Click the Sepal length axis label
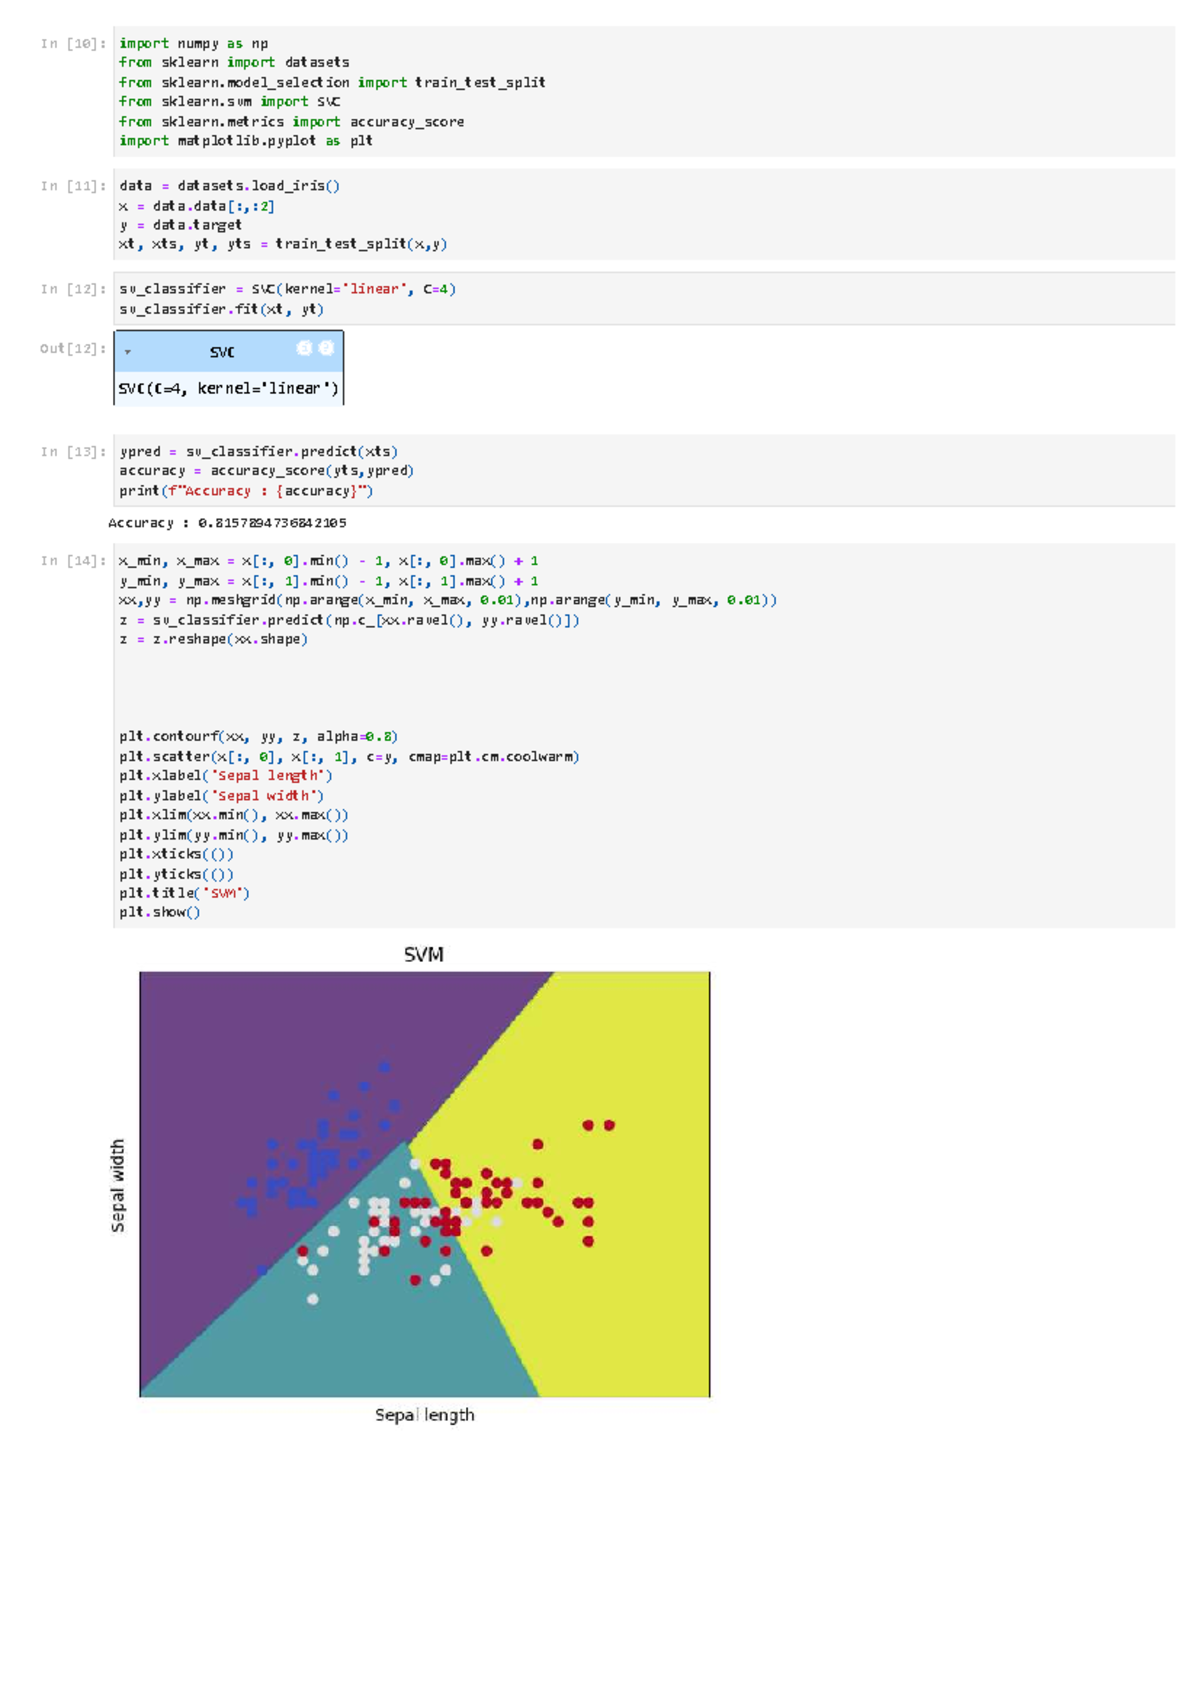Viewport: 1200px width, 1698px height. (x=425, y=1415)
